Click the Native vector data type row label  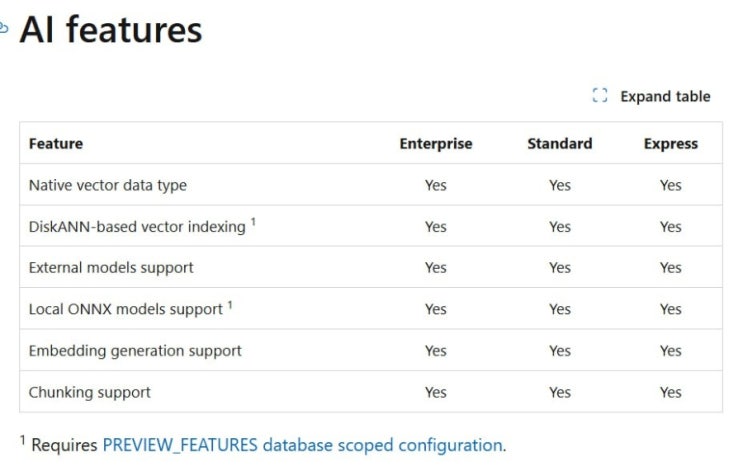(108, 185)
